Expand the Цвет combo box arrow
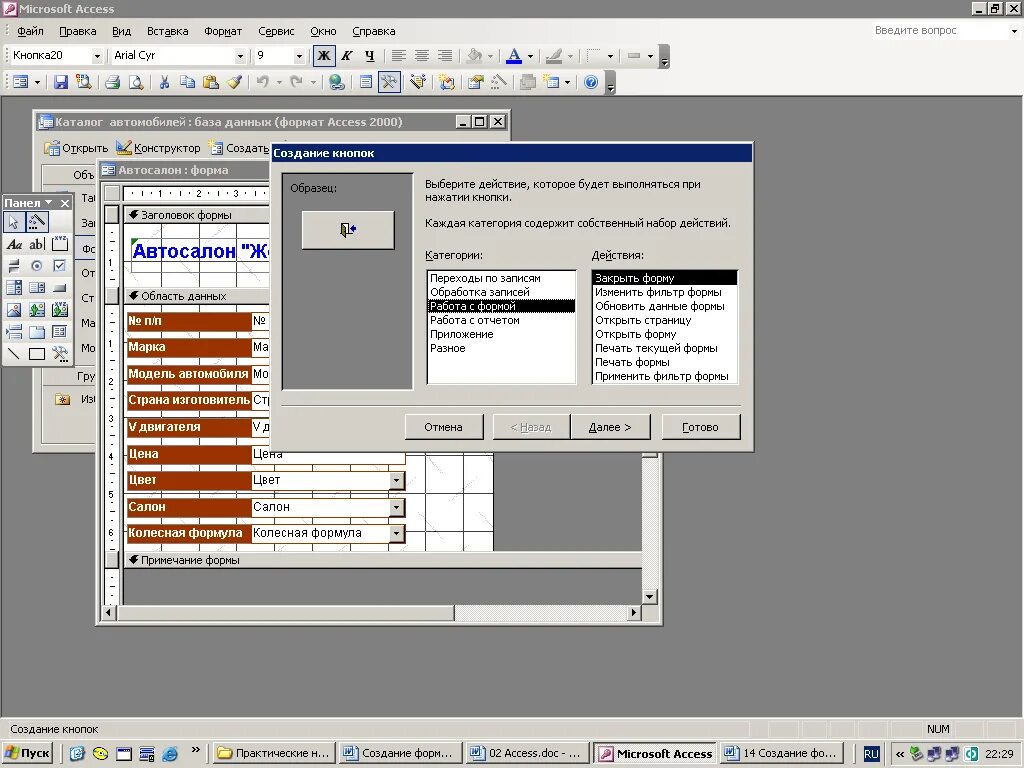The image size is (1024, 768). (396, 481)
